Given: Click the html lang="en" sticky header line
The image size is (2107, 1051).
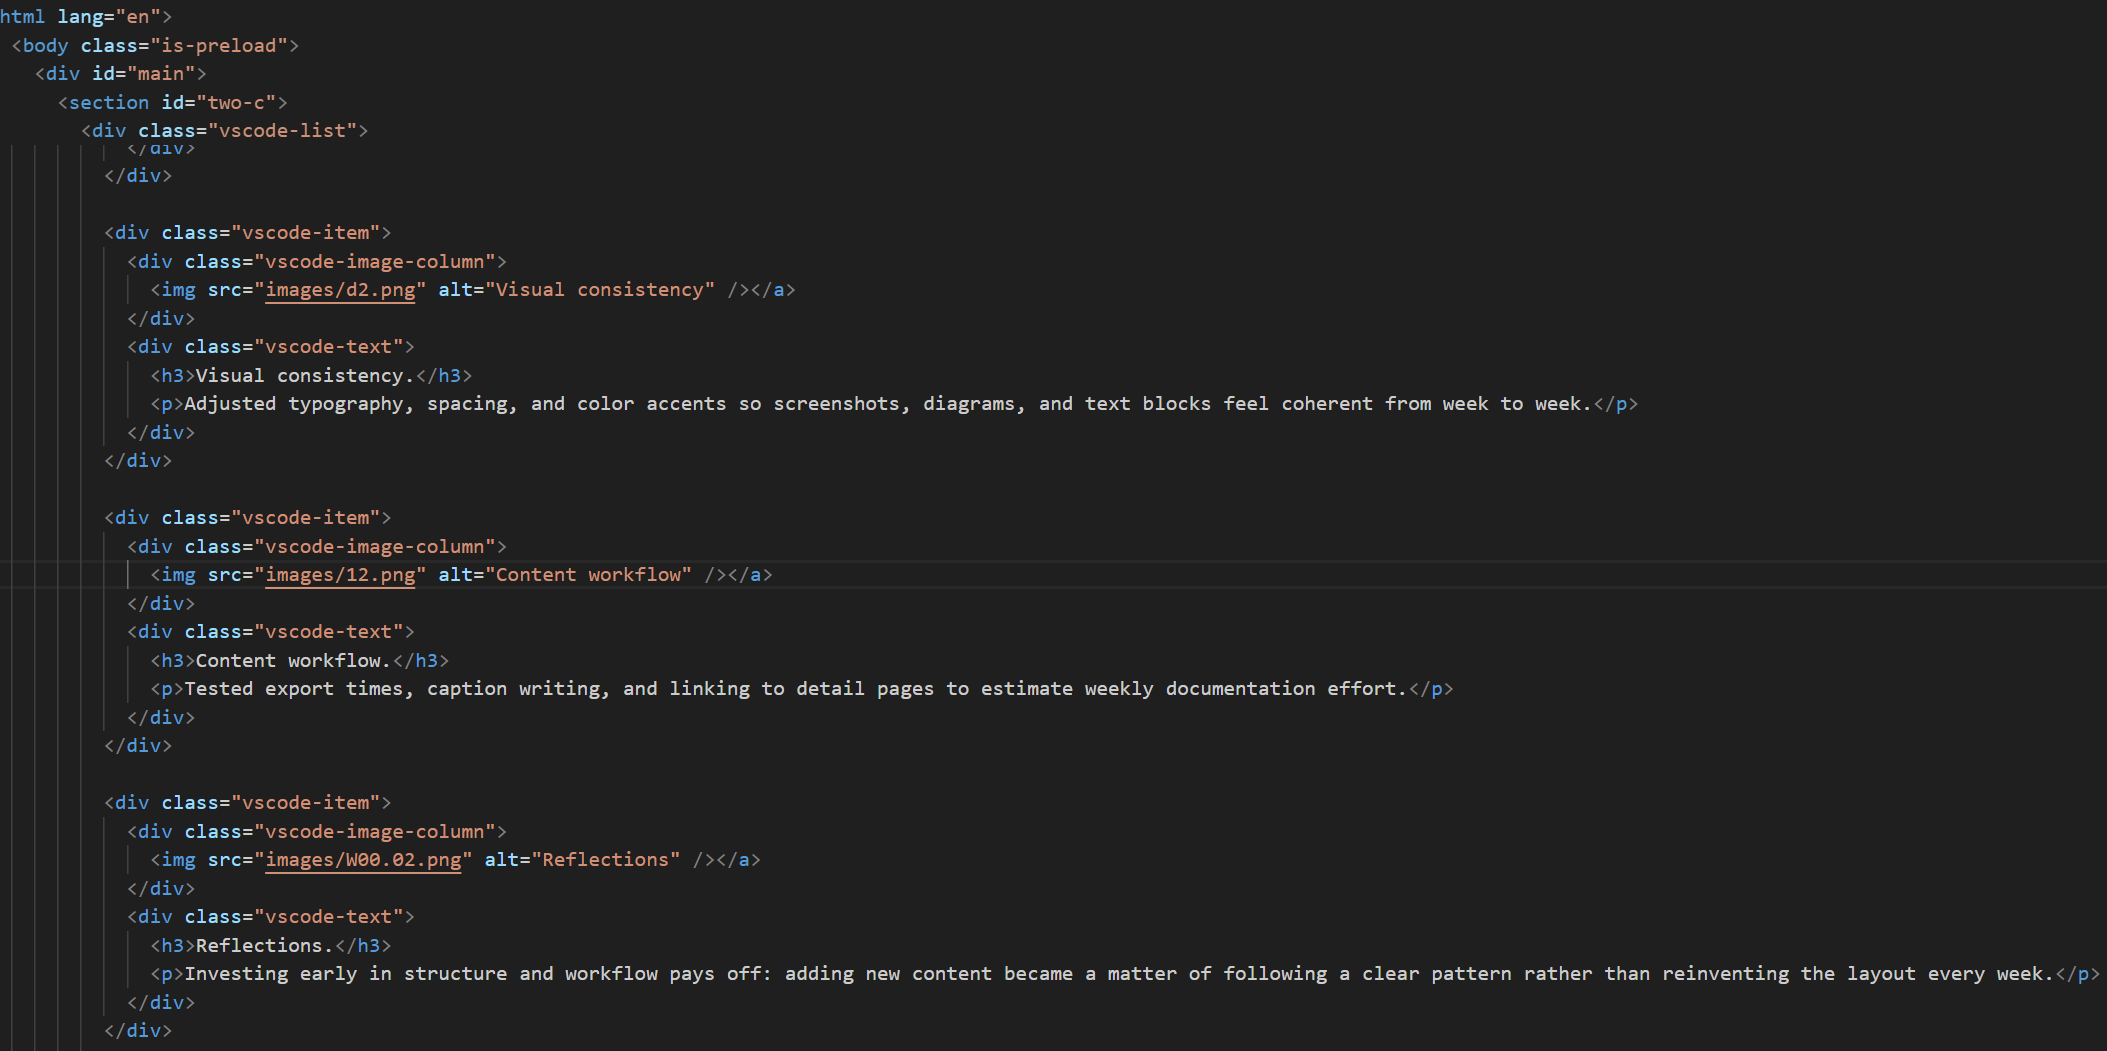Looking at the screenshot, I should [x=85, y=17].
